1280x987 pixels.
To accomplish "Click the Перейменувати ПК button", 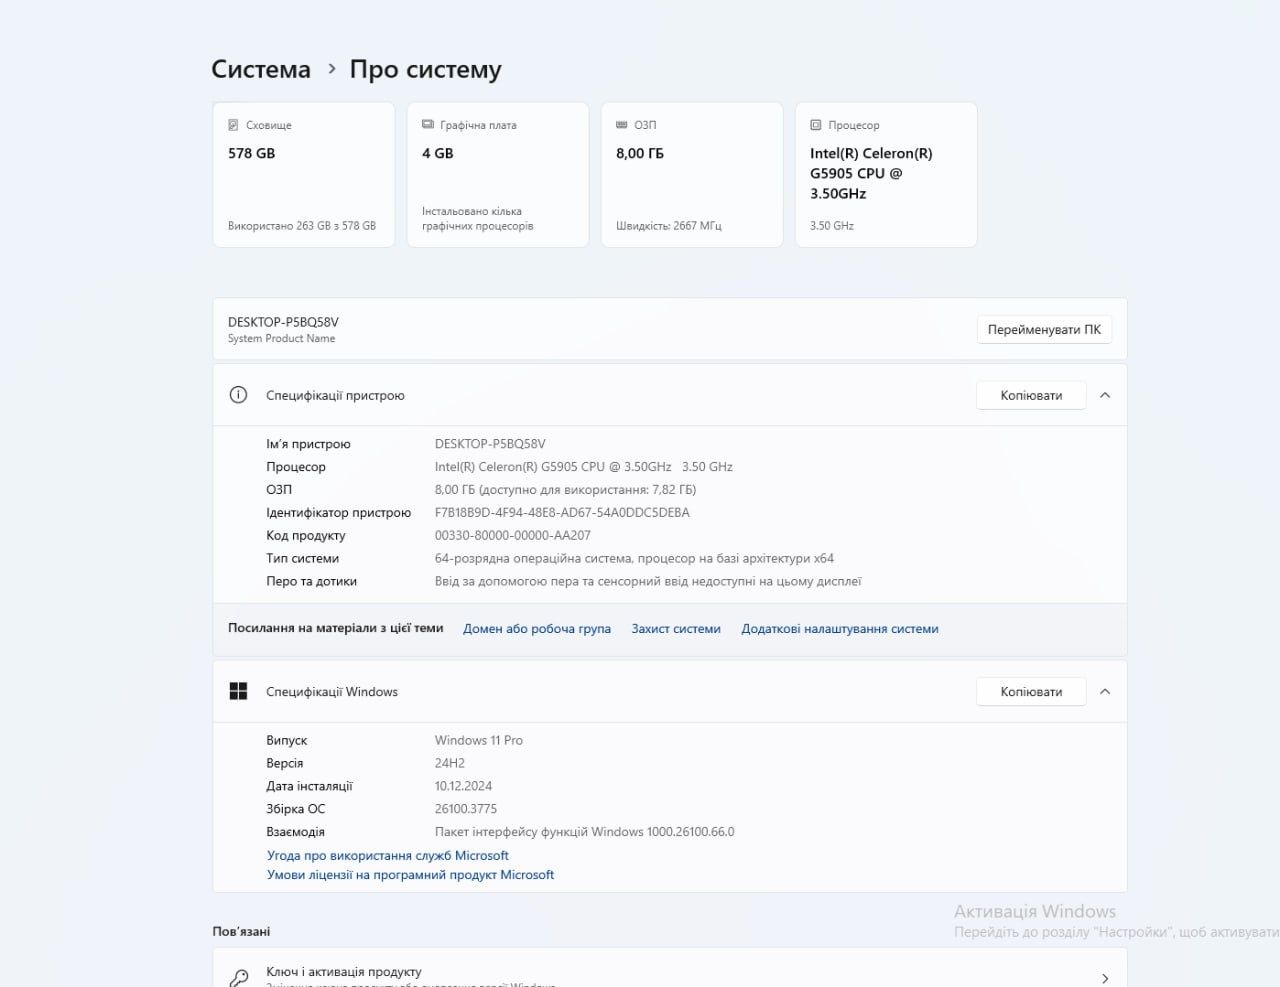I will (1044, 329).
